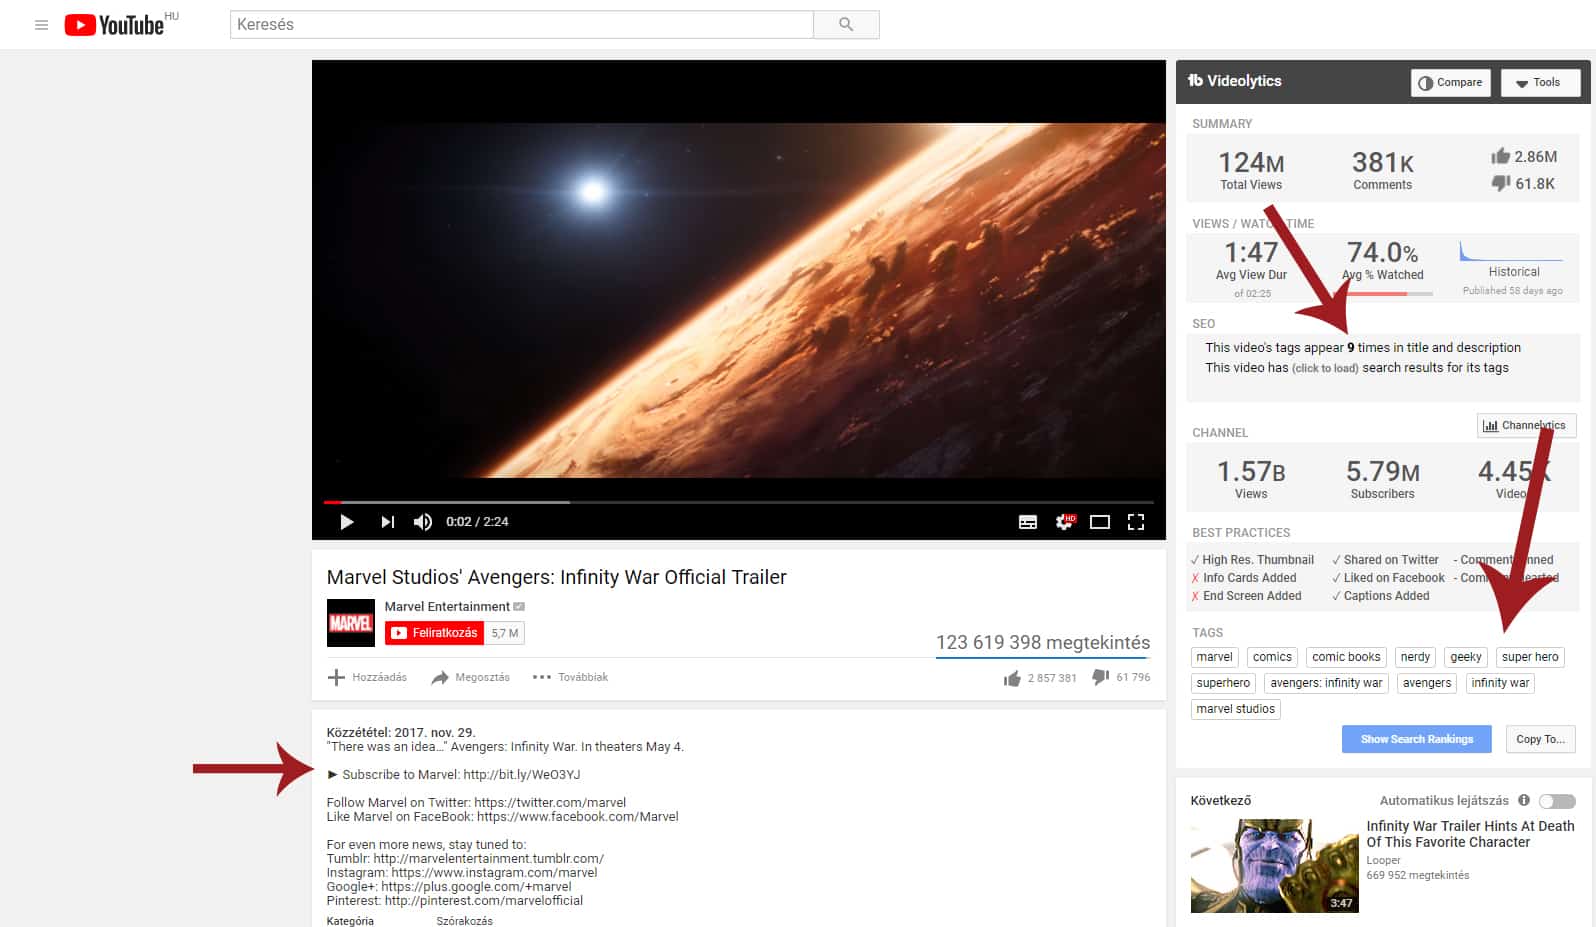Viewport: 1596px width, 927px height.
Task: Click the Compare button in Videolytics
Action: coord(1451,83)
